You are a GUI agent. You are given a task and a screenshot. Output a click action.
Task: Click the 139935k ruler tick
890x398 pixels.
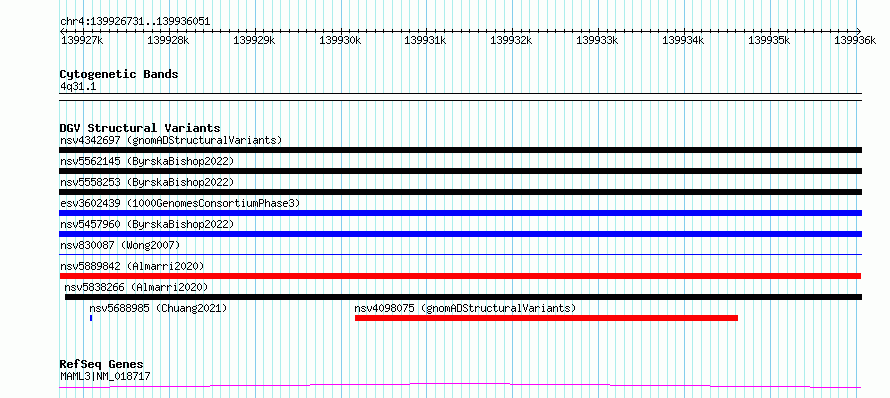(x=770, y=40)
